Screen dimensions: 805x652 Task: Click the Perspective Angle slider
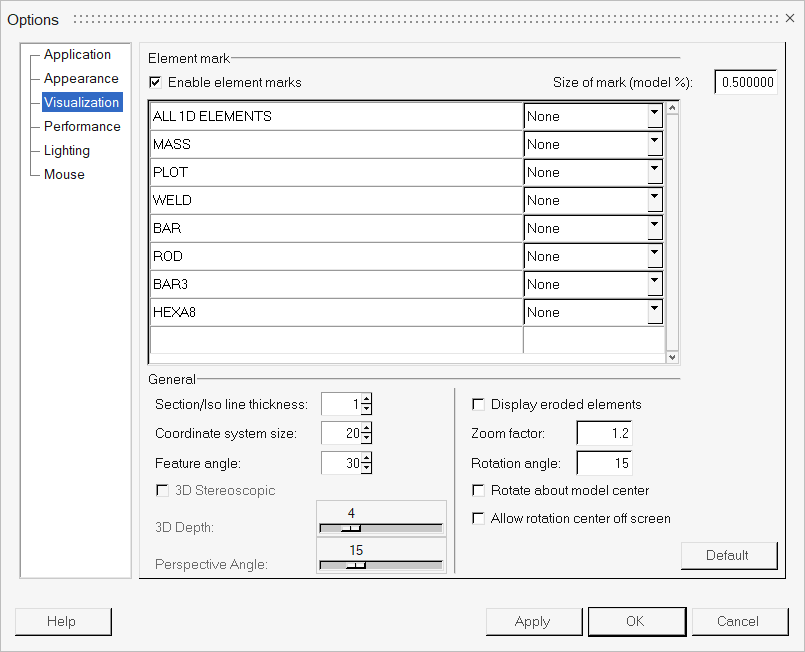(x=380, y=565)
